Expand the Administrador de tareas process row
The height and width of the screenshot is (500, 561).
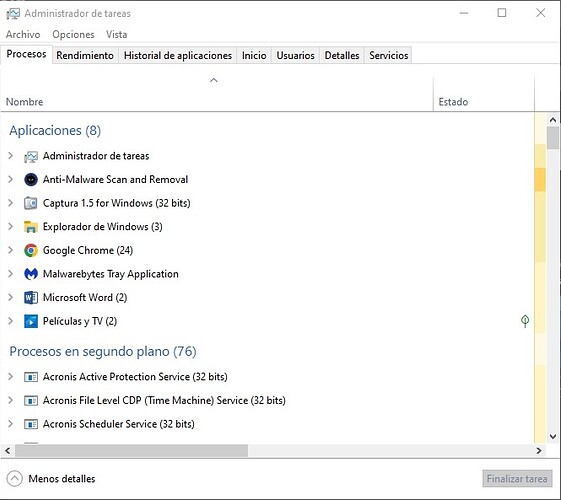point(11,156)
